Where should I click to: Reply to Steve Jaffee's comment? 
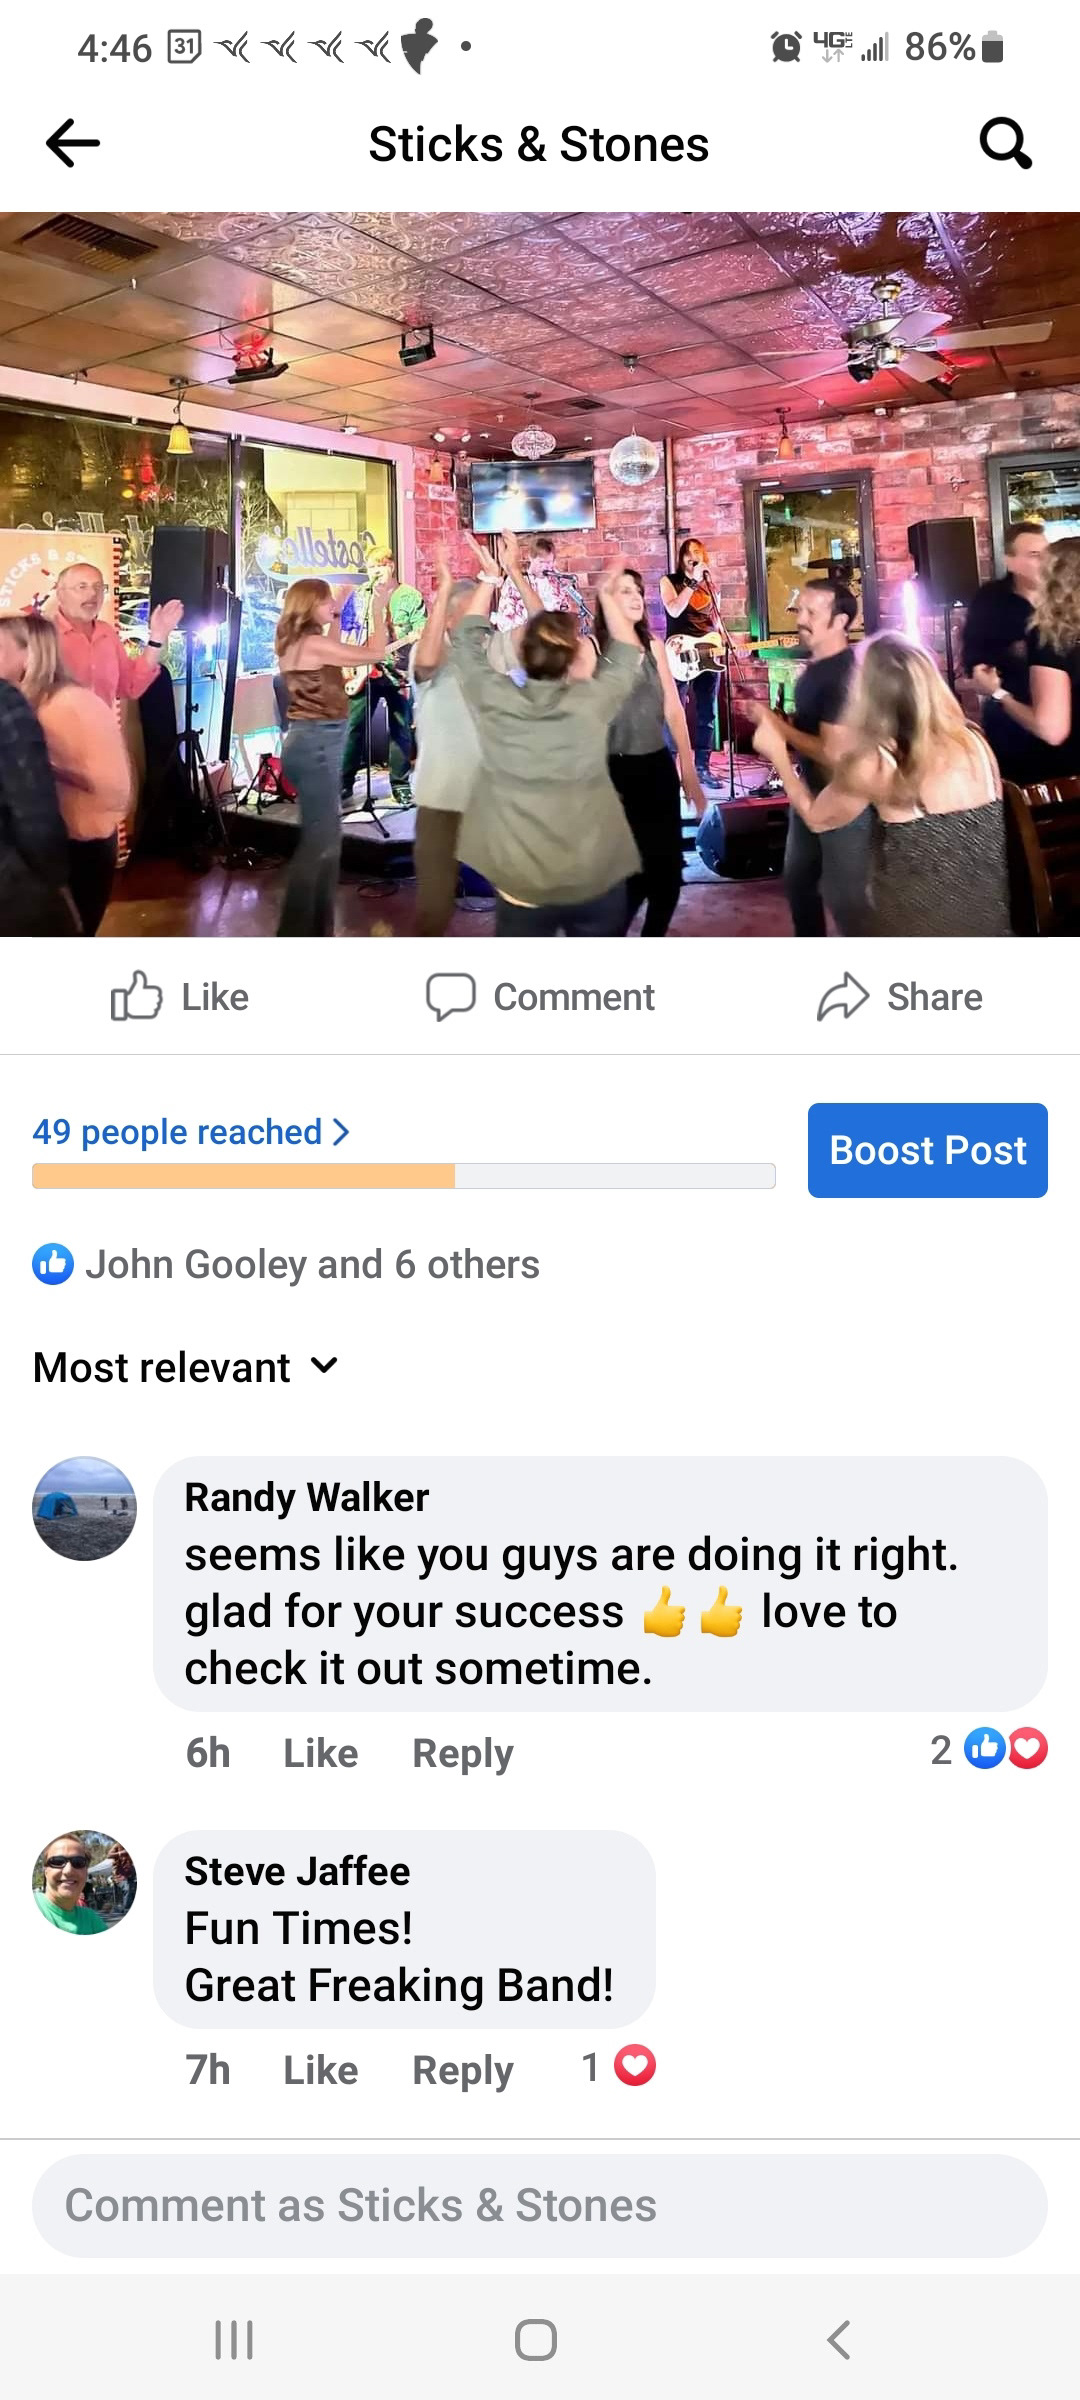463,2070
